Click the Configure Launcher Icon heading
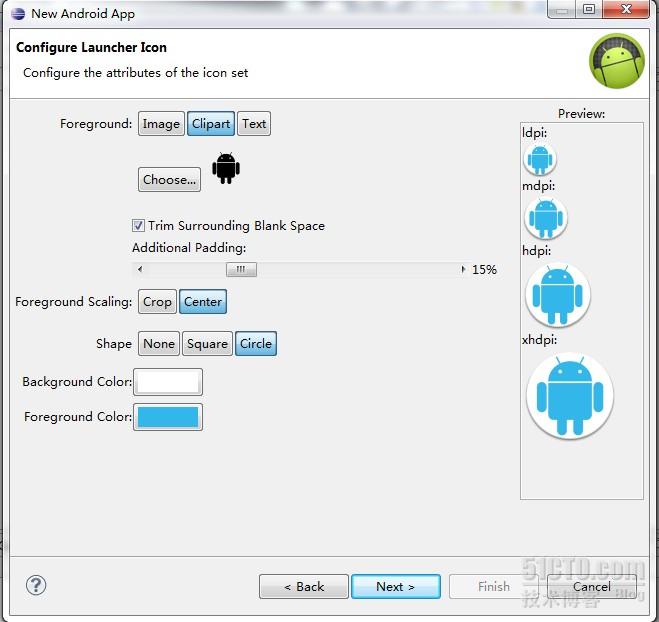Screen dimensions: 659x622 point(91,47)
